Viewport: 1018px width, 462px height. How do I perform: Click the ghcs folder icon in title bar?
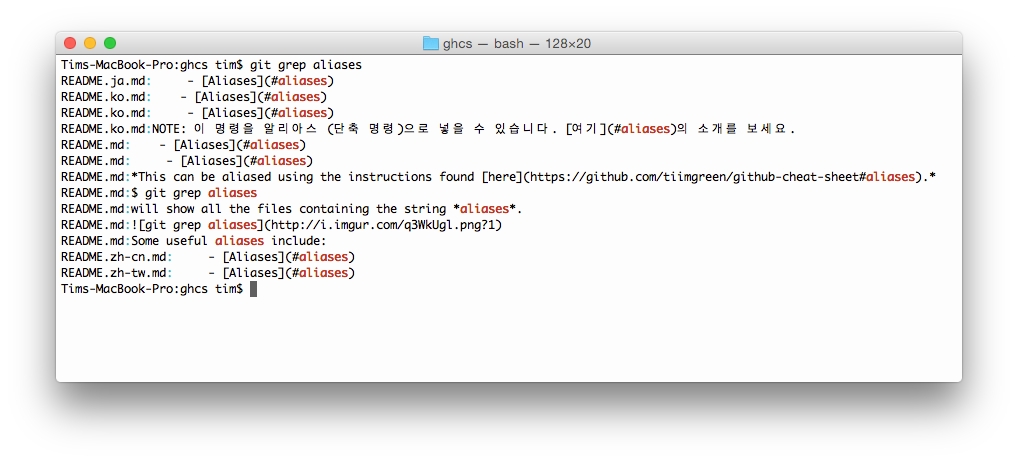coord(431,43)
